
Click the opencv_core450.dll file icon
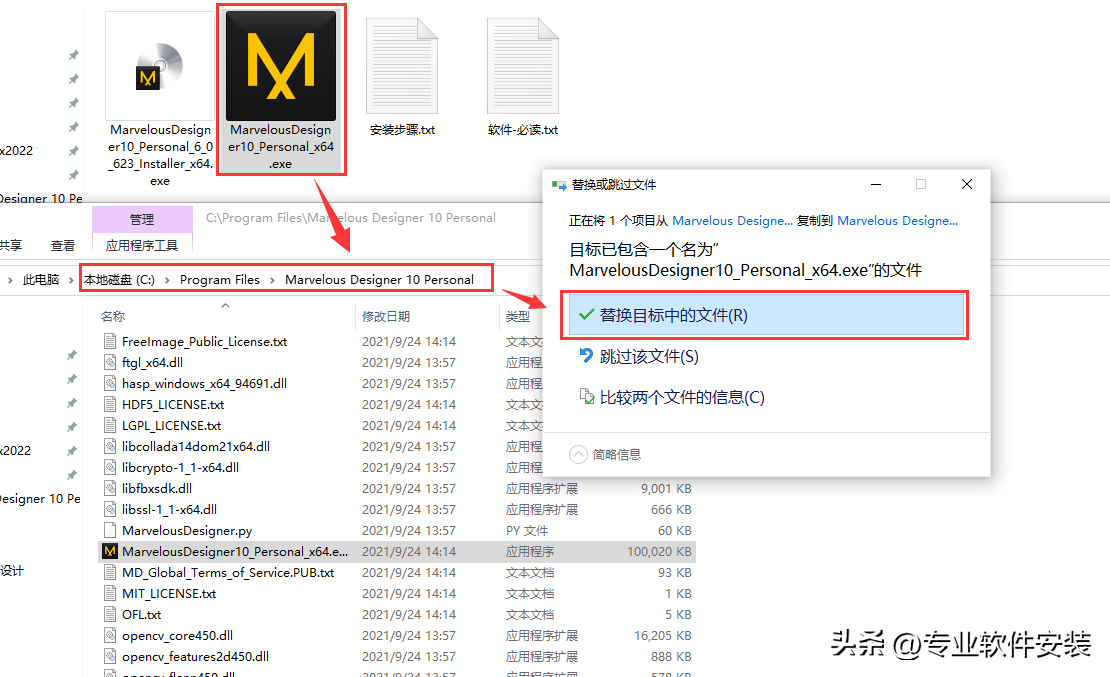[110, 635]
